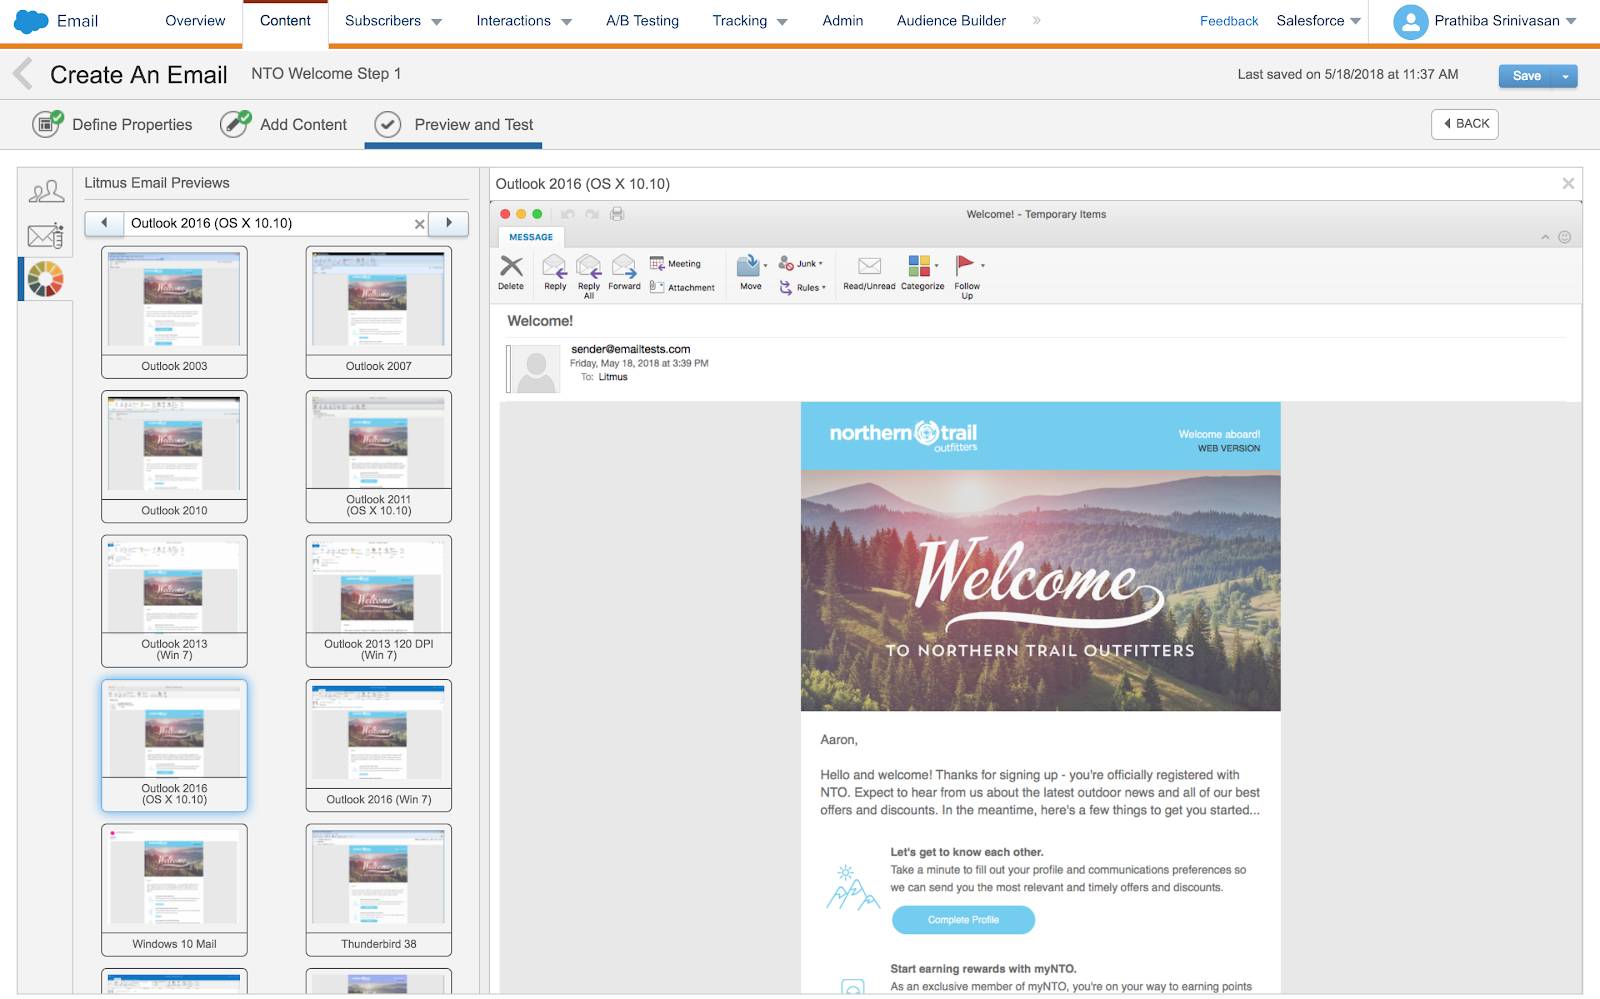
Task: Click the Preview and Test checkmark icon
Action: 388,124
